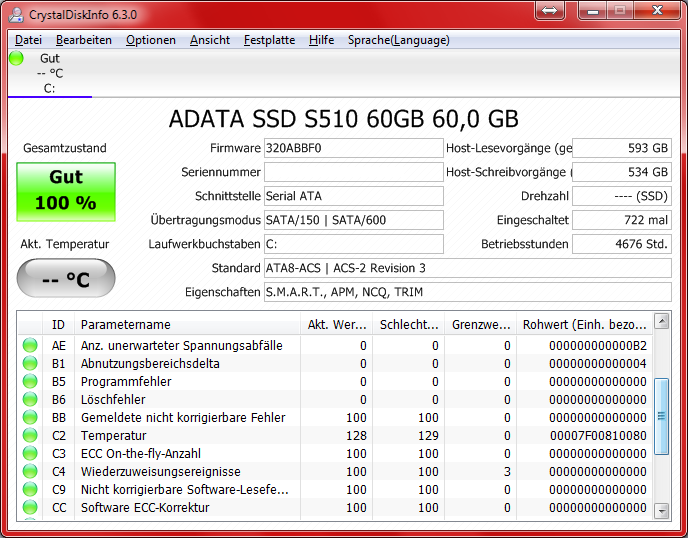This screenshot has width=692, height=545.
Task: Click the Standard field ATA8-ACS | ACS-2 Revision 3
Action: pos(468,268)
